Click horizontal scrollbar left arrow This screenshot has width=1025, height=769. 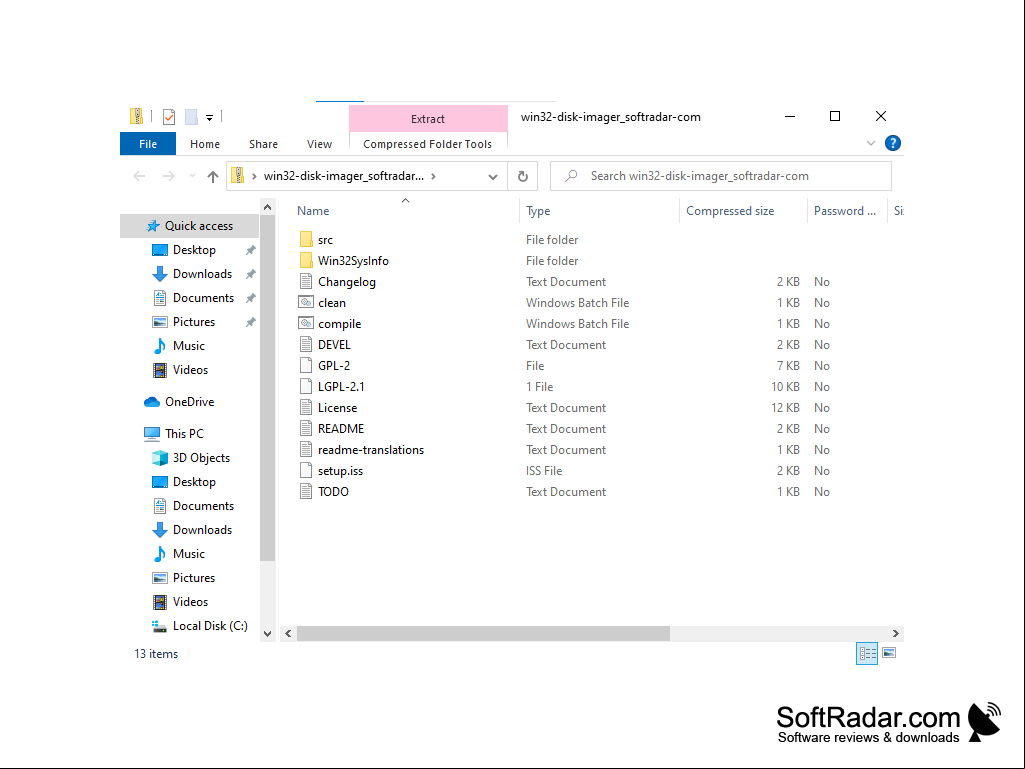[288, 634]
